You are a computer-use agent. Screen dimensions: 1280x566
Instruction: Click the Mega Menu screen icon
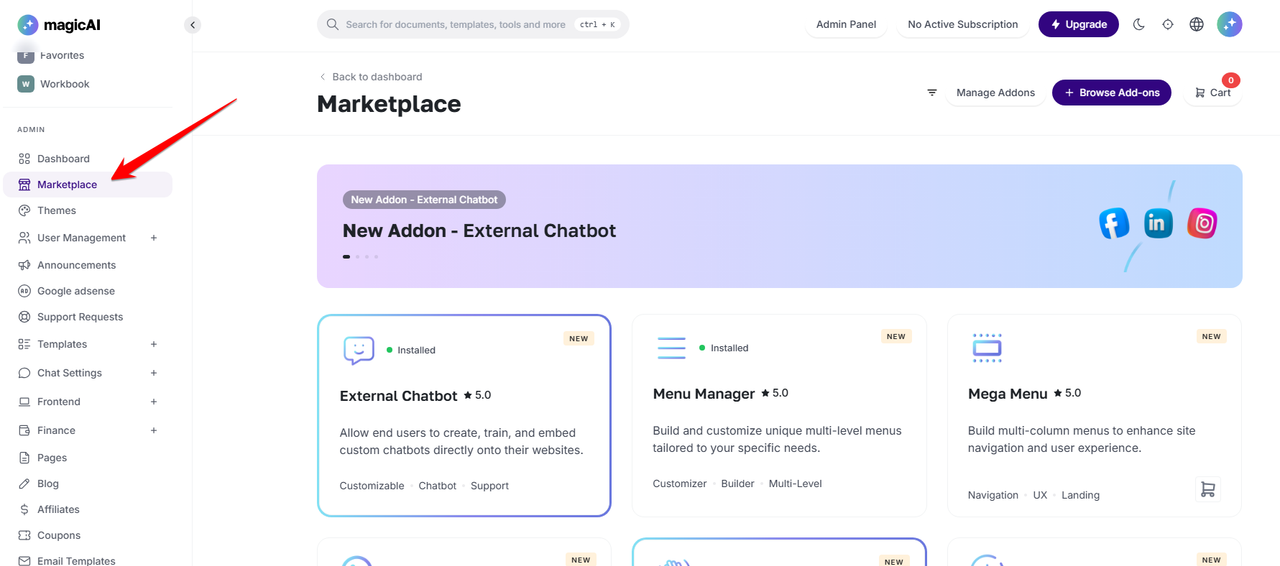pyautogui.click(x=987, y=347)
